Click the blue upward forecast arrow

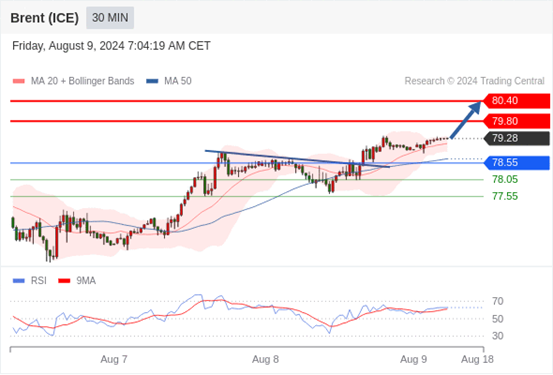click(466, 120)
